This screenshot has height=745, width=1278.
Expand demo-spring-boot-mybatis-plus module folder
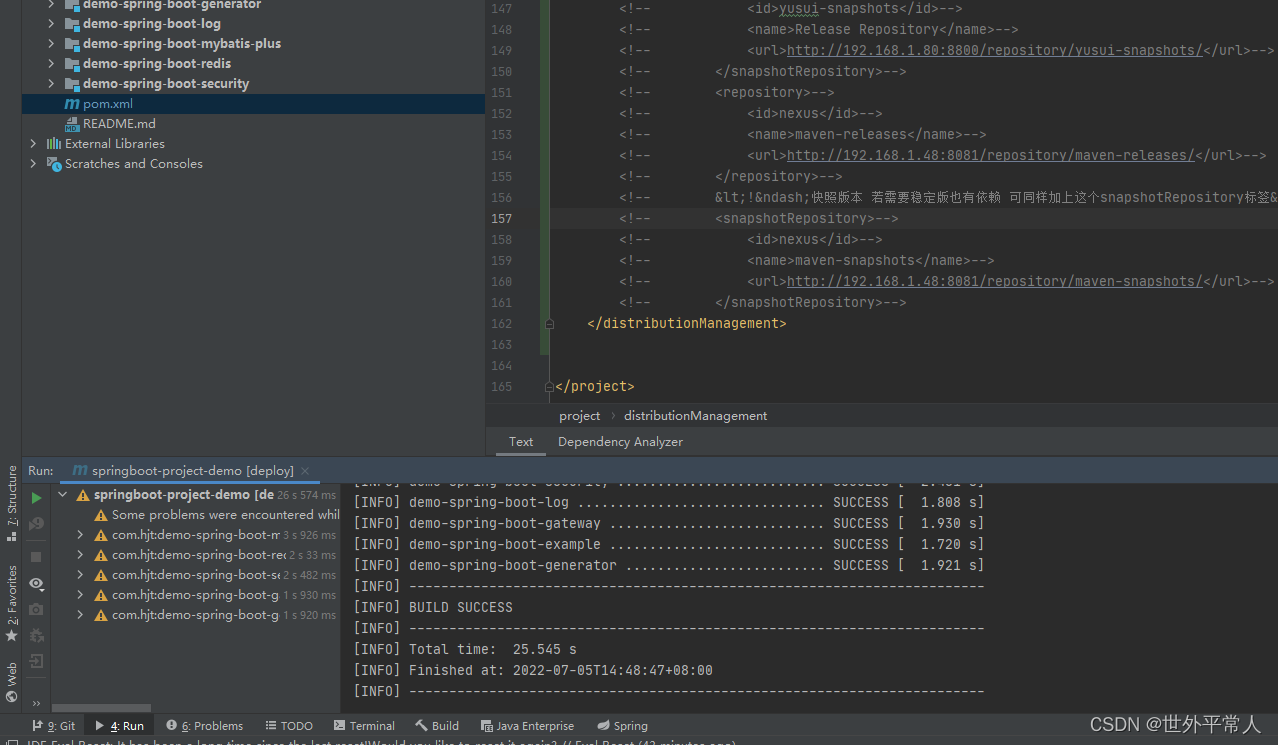(x=52, y=44)
